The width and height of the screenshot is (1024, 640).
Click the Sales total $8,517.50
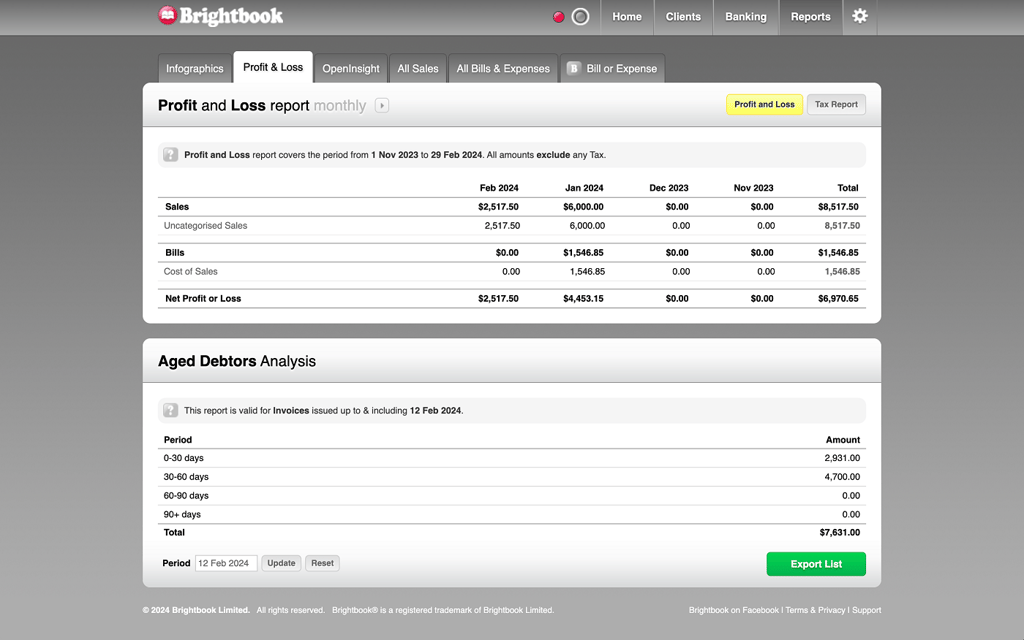point(838,207)
